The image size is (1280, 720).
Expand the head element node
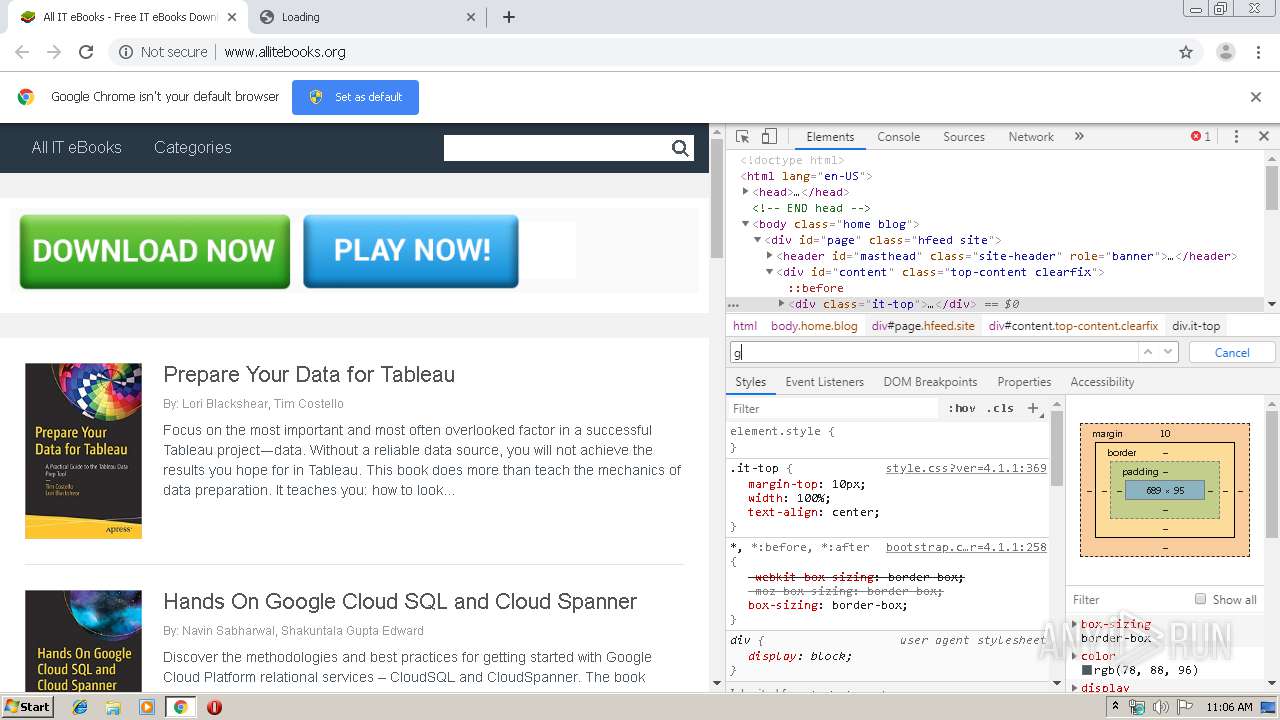point(746,192)
